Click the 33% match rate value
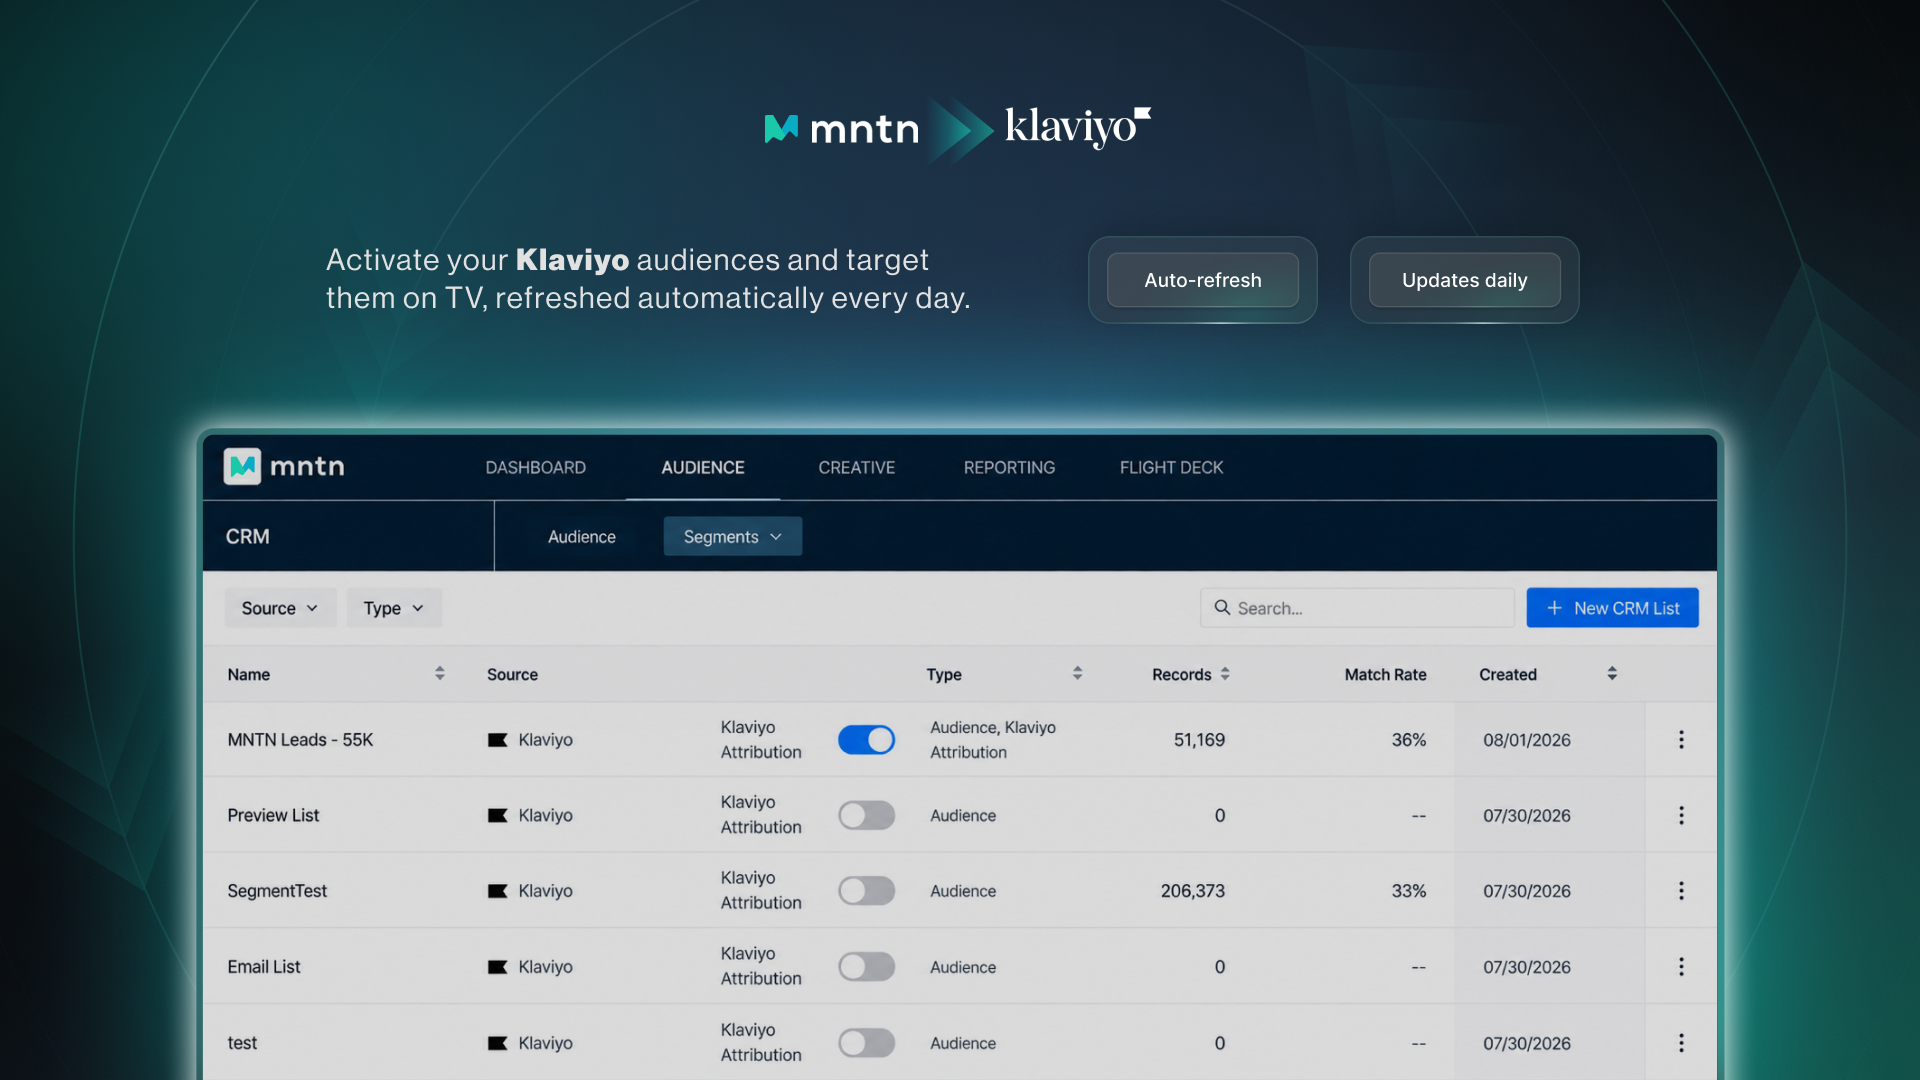The image size is (1920, 1080). 1409,891
